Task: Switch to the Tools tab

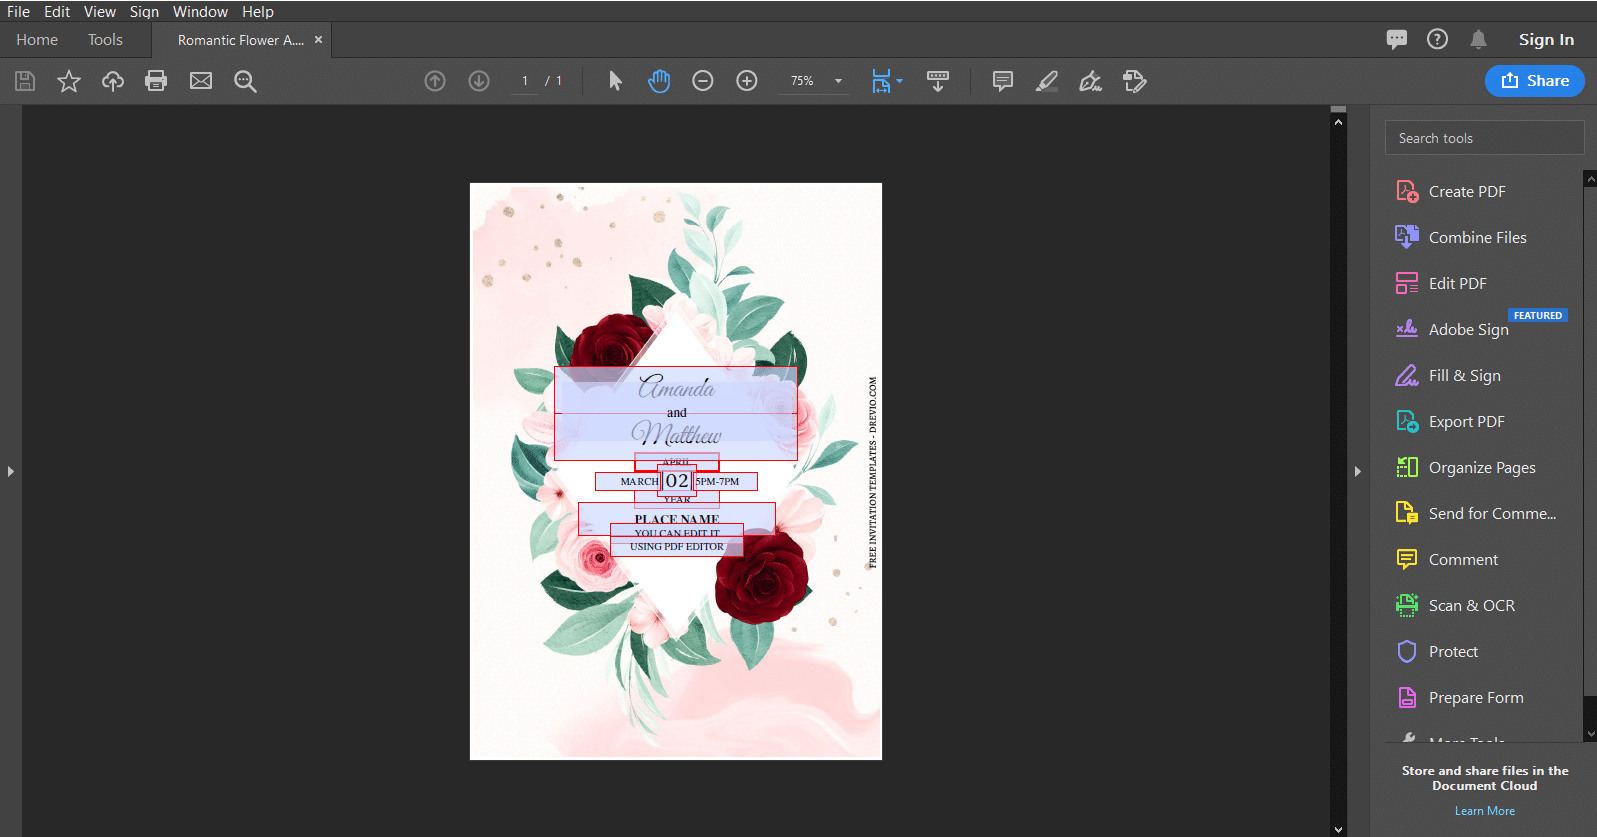Action: pyautogui.click(x=105, y=40)
